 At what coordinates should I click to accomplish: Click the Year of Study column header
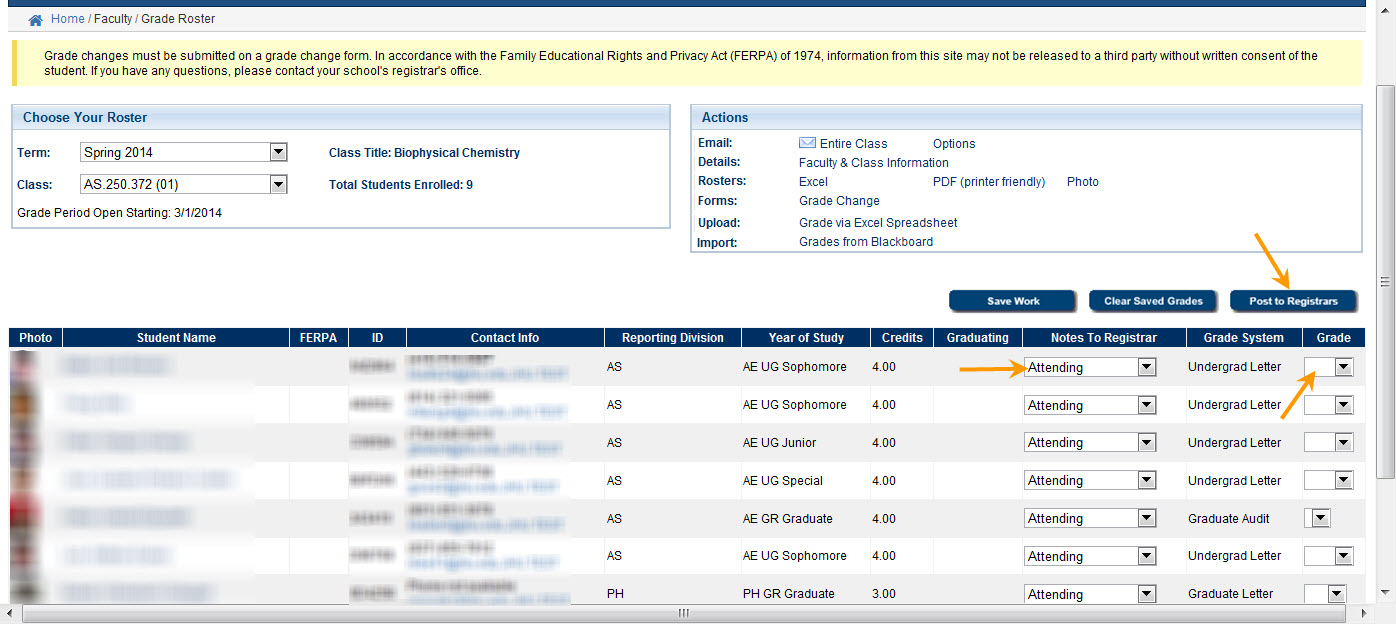click(x=806, y=338)
